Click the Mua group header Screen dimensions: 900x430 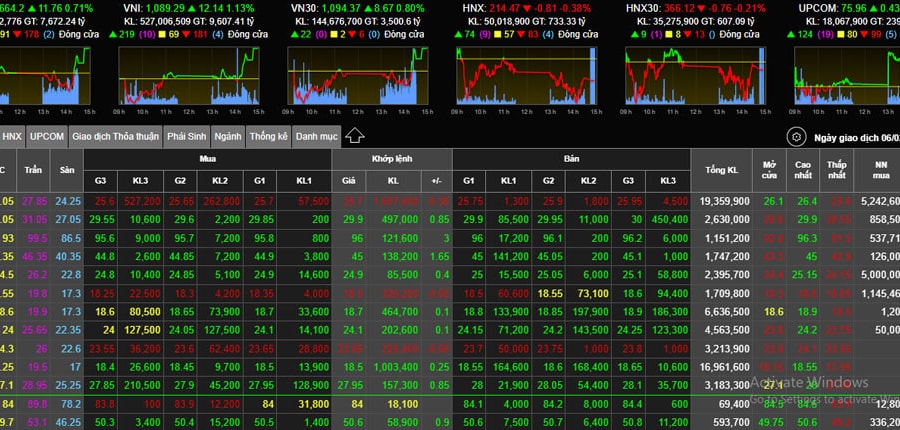point(207,159)
